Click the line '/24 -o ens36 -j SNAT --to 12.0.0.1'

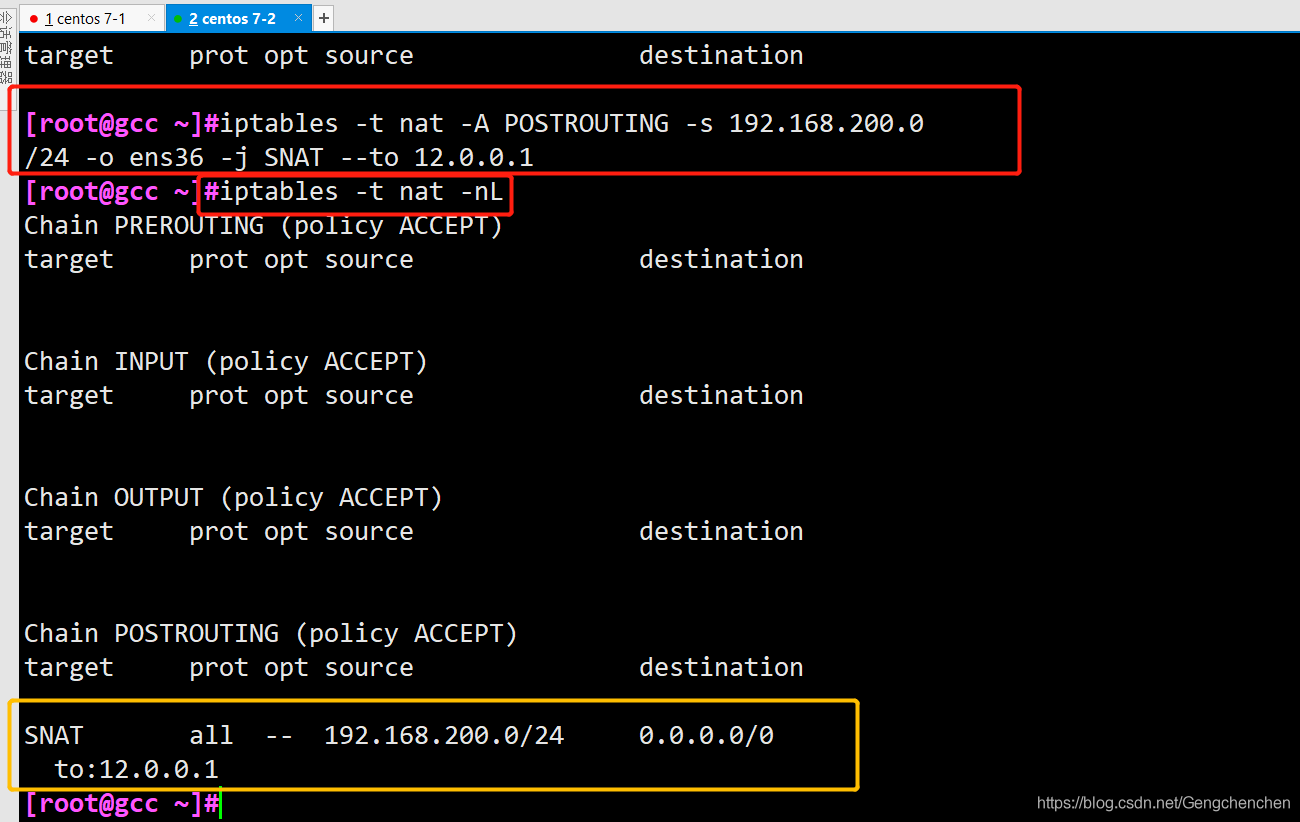click(x=279, y=158)
